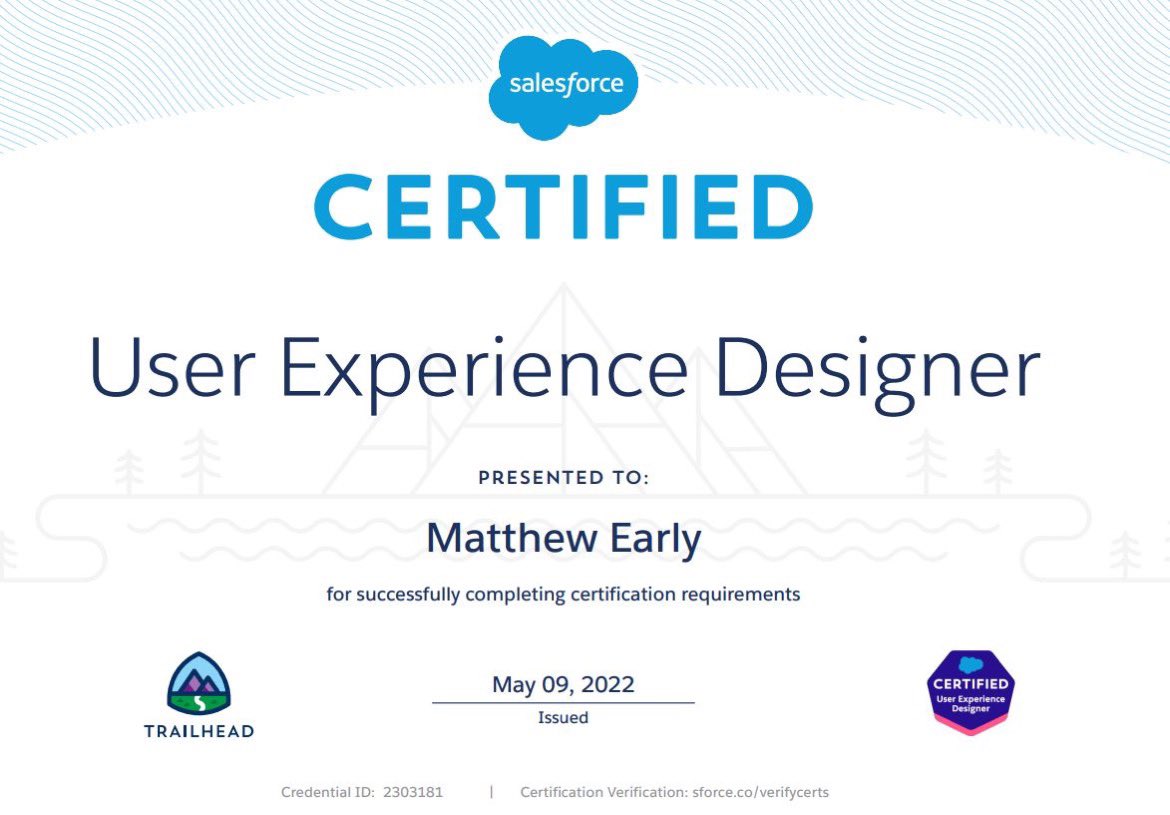Open the sforce.co/verifycerts verification link
1170x815 pixels.
[x=760, y=792]
